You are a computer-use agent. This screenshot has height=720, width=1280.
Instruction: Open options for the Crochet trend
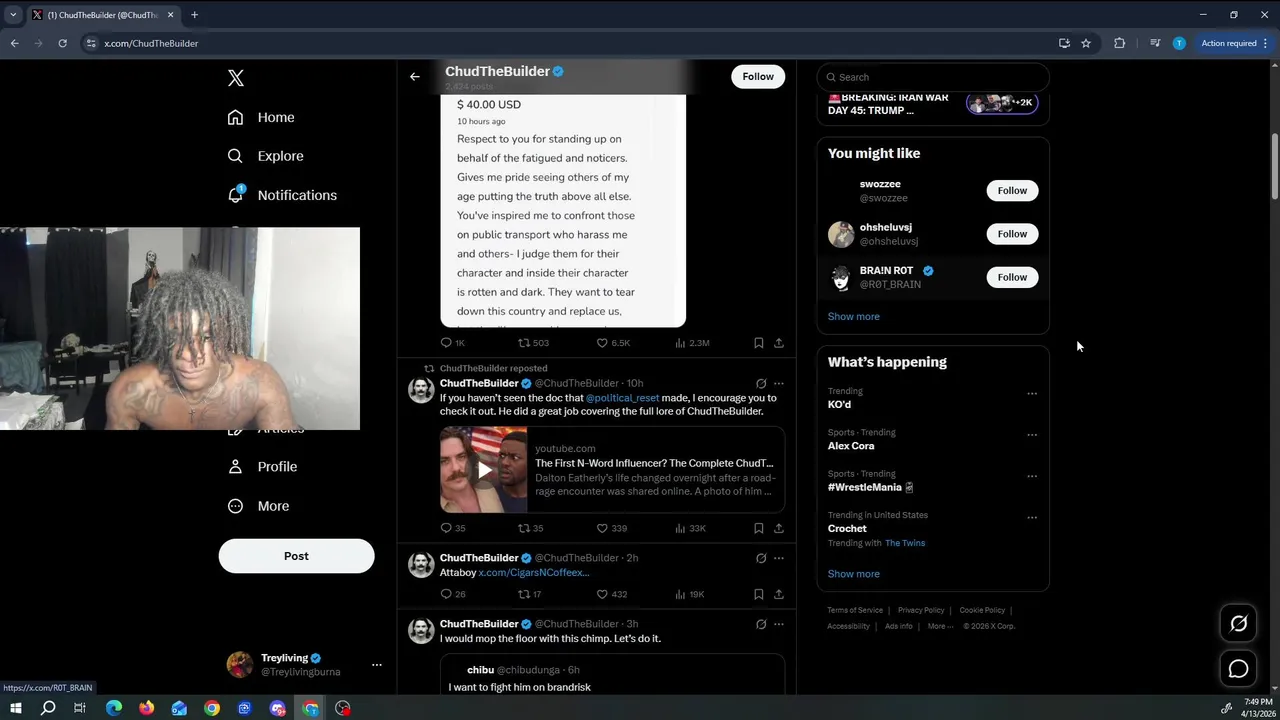pyautogui.click(x=1032, y=518)
